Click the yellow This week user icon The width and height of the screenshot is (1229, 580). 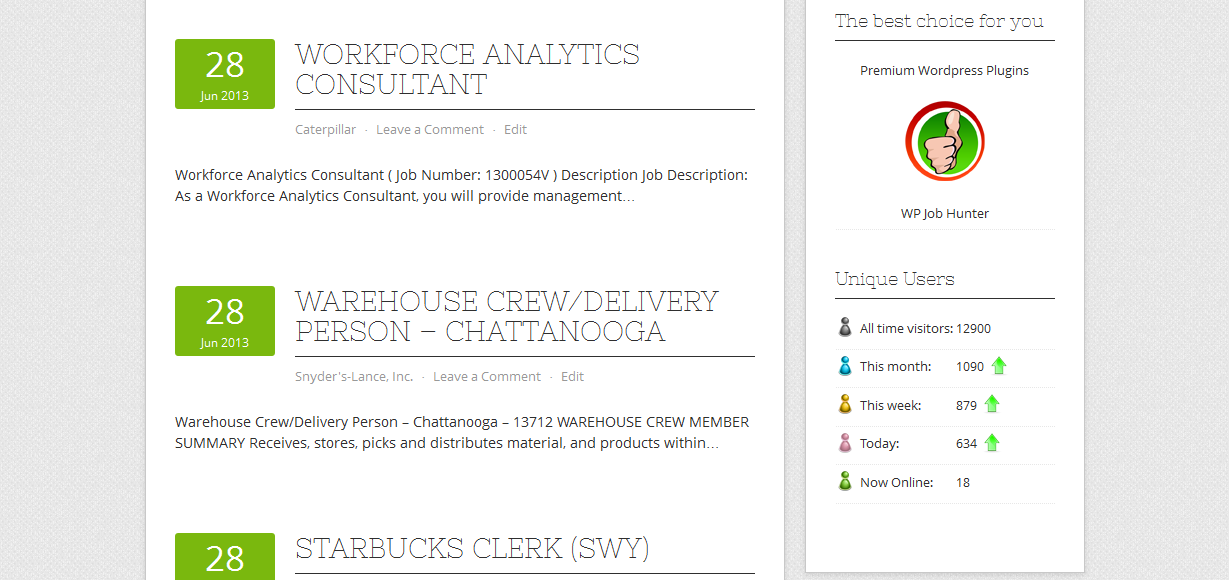coord(845,405)
